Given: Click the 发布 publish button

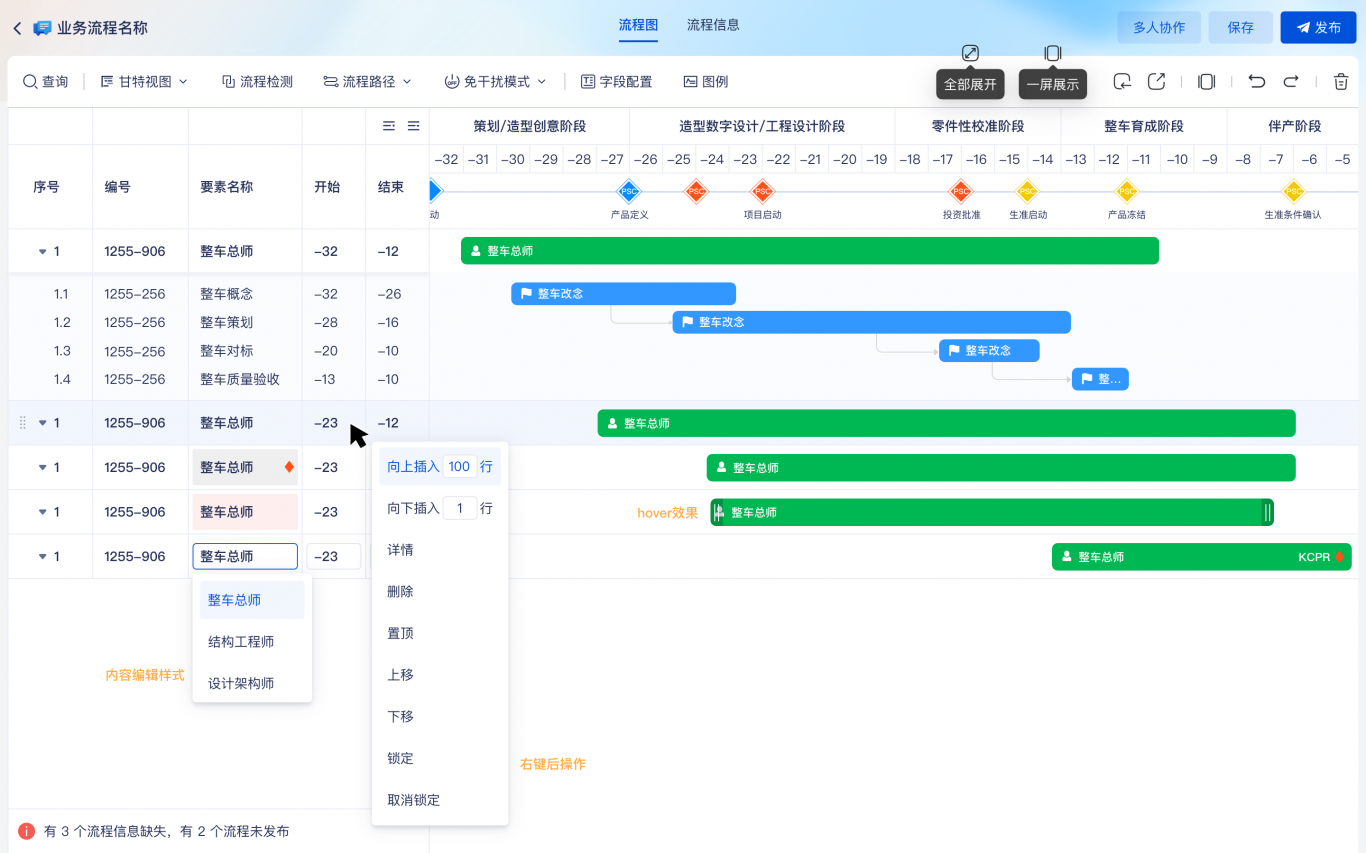Looking at the screenshot, I should pyautogui.click(x=1318, y=28).
